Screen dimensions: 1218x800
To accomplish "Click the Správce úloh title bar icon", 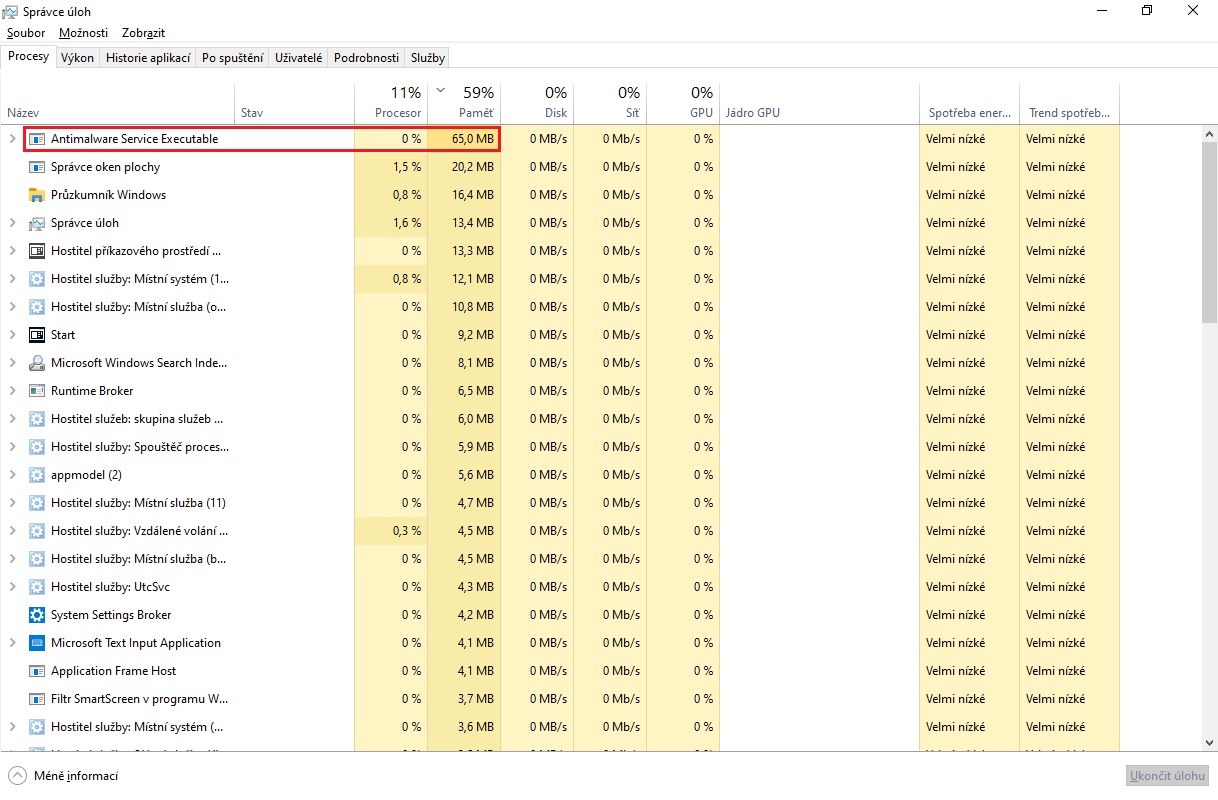I will tap(11, 11).
